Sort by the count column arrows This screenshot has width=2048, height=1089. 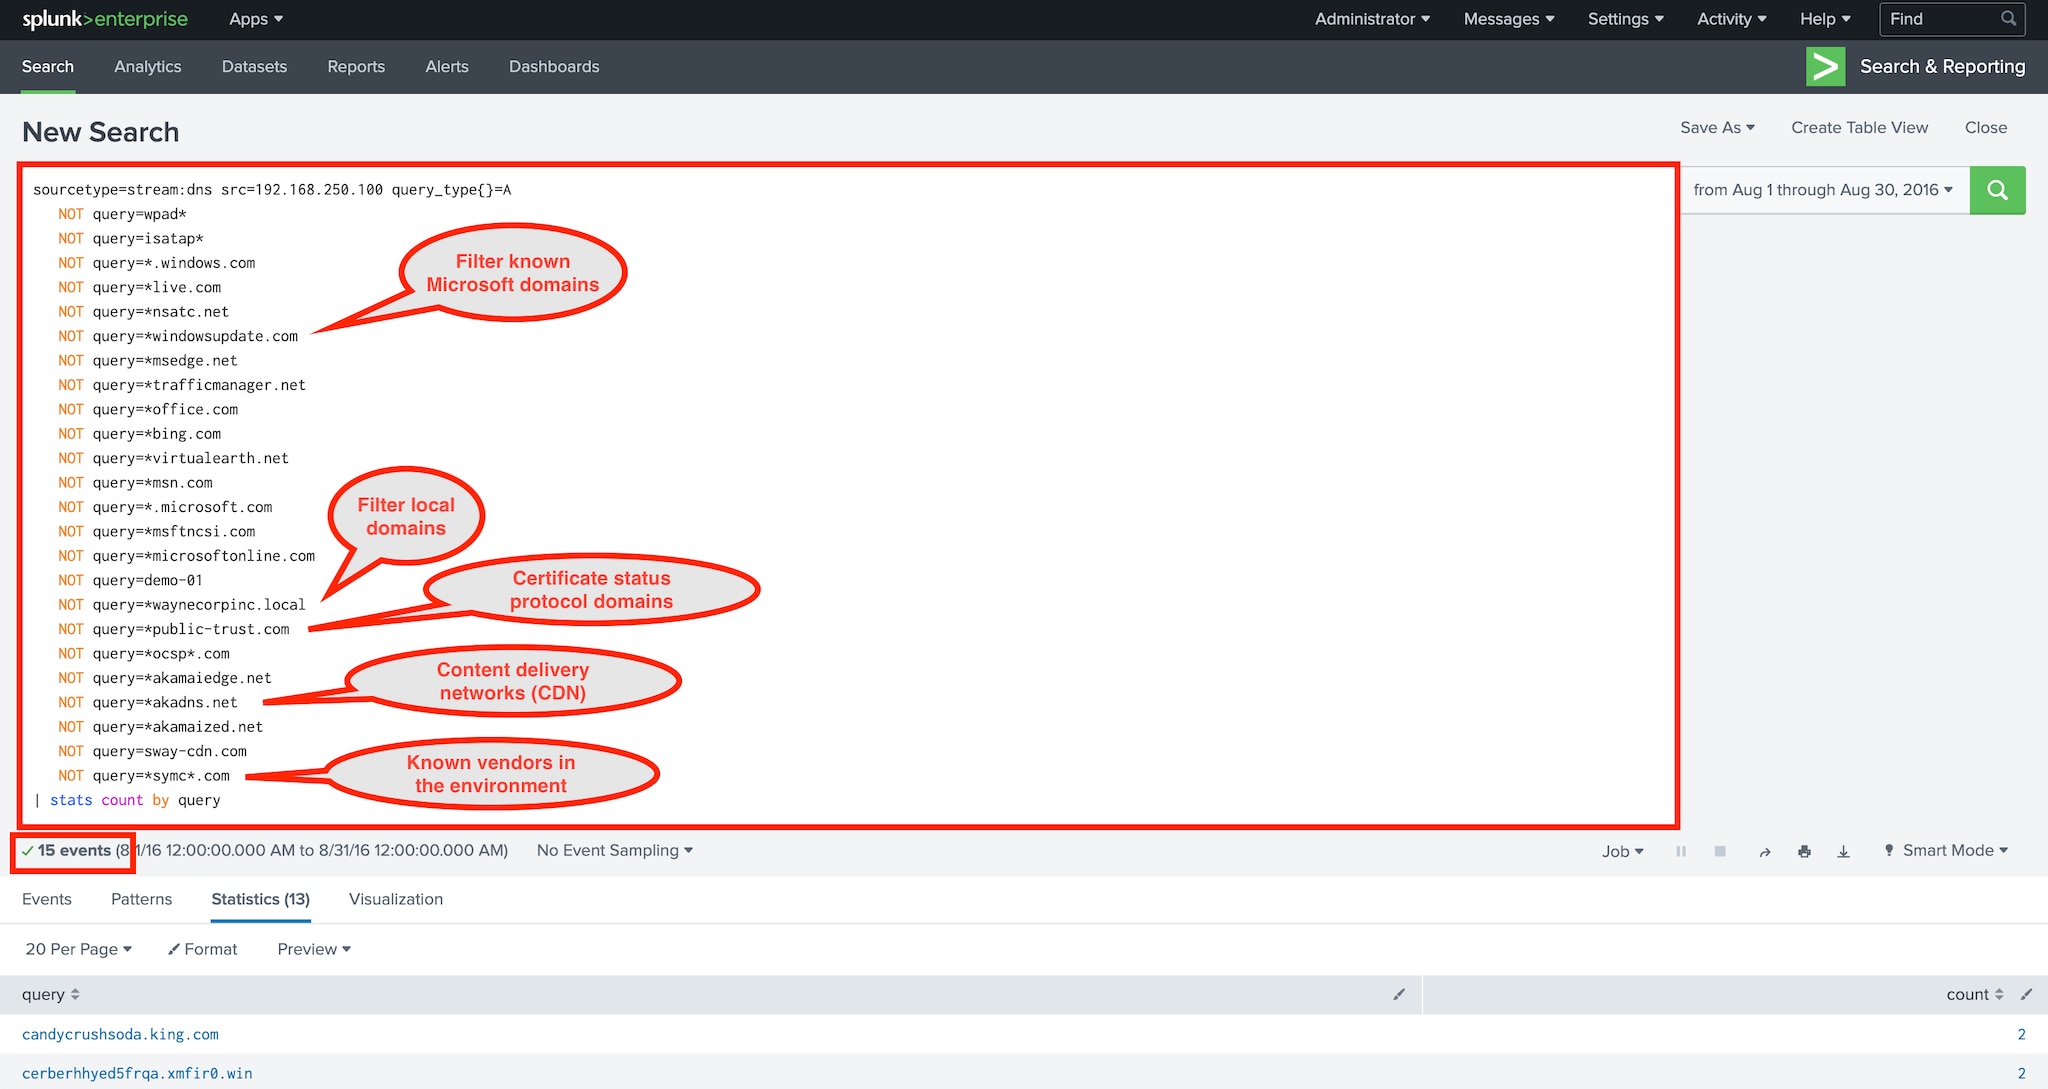pyautogui.click(x=1999, y=994)
